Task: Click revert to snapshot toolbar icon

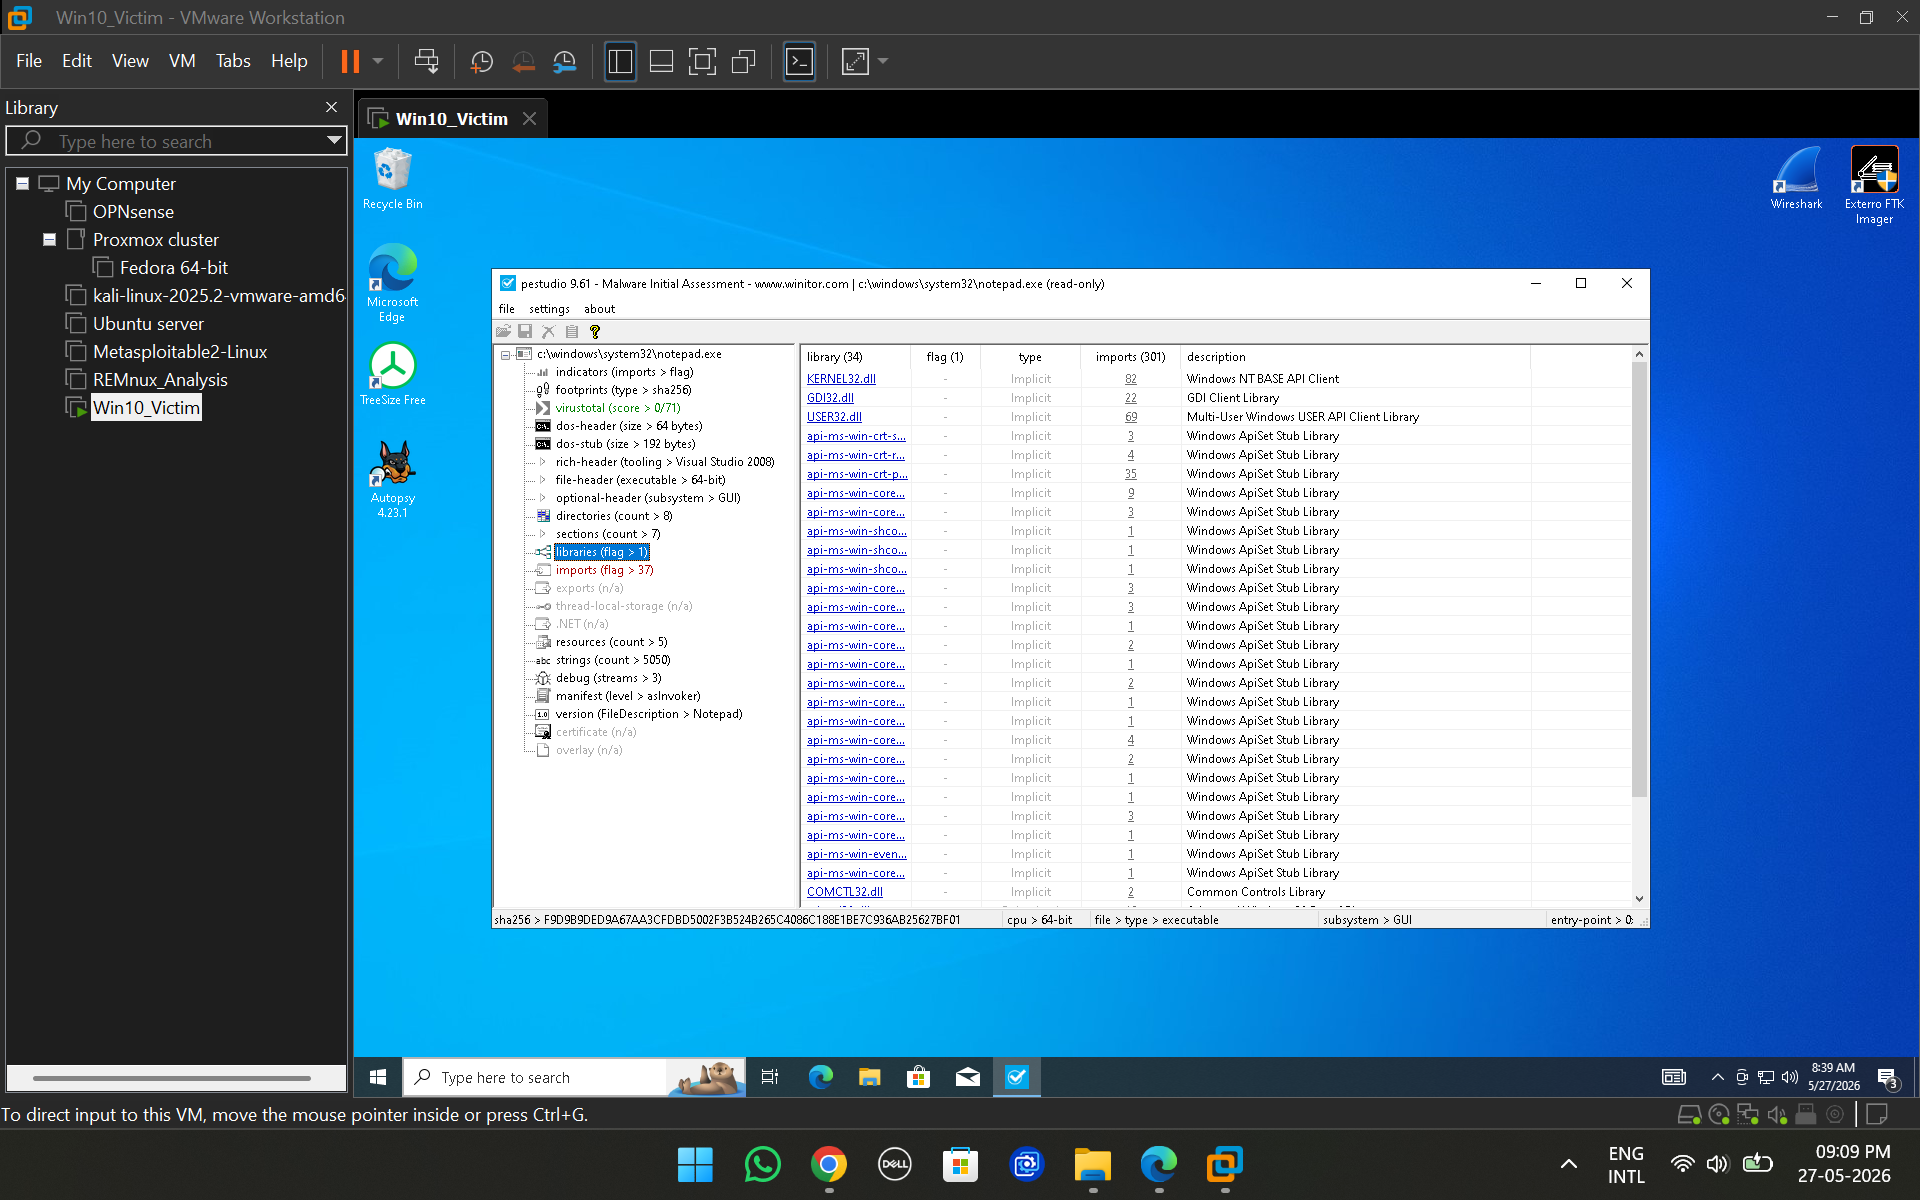Action: [523, 61]
